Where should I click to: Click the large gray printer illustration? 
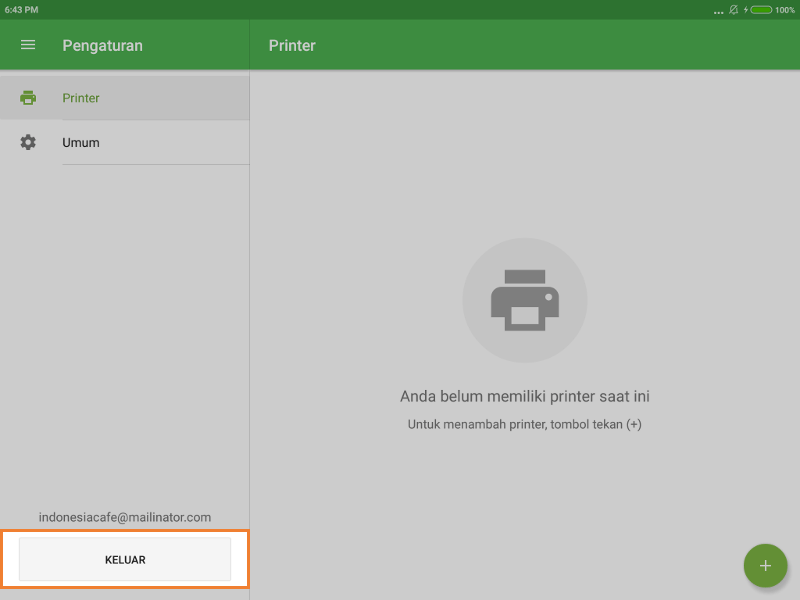(525, 300)
